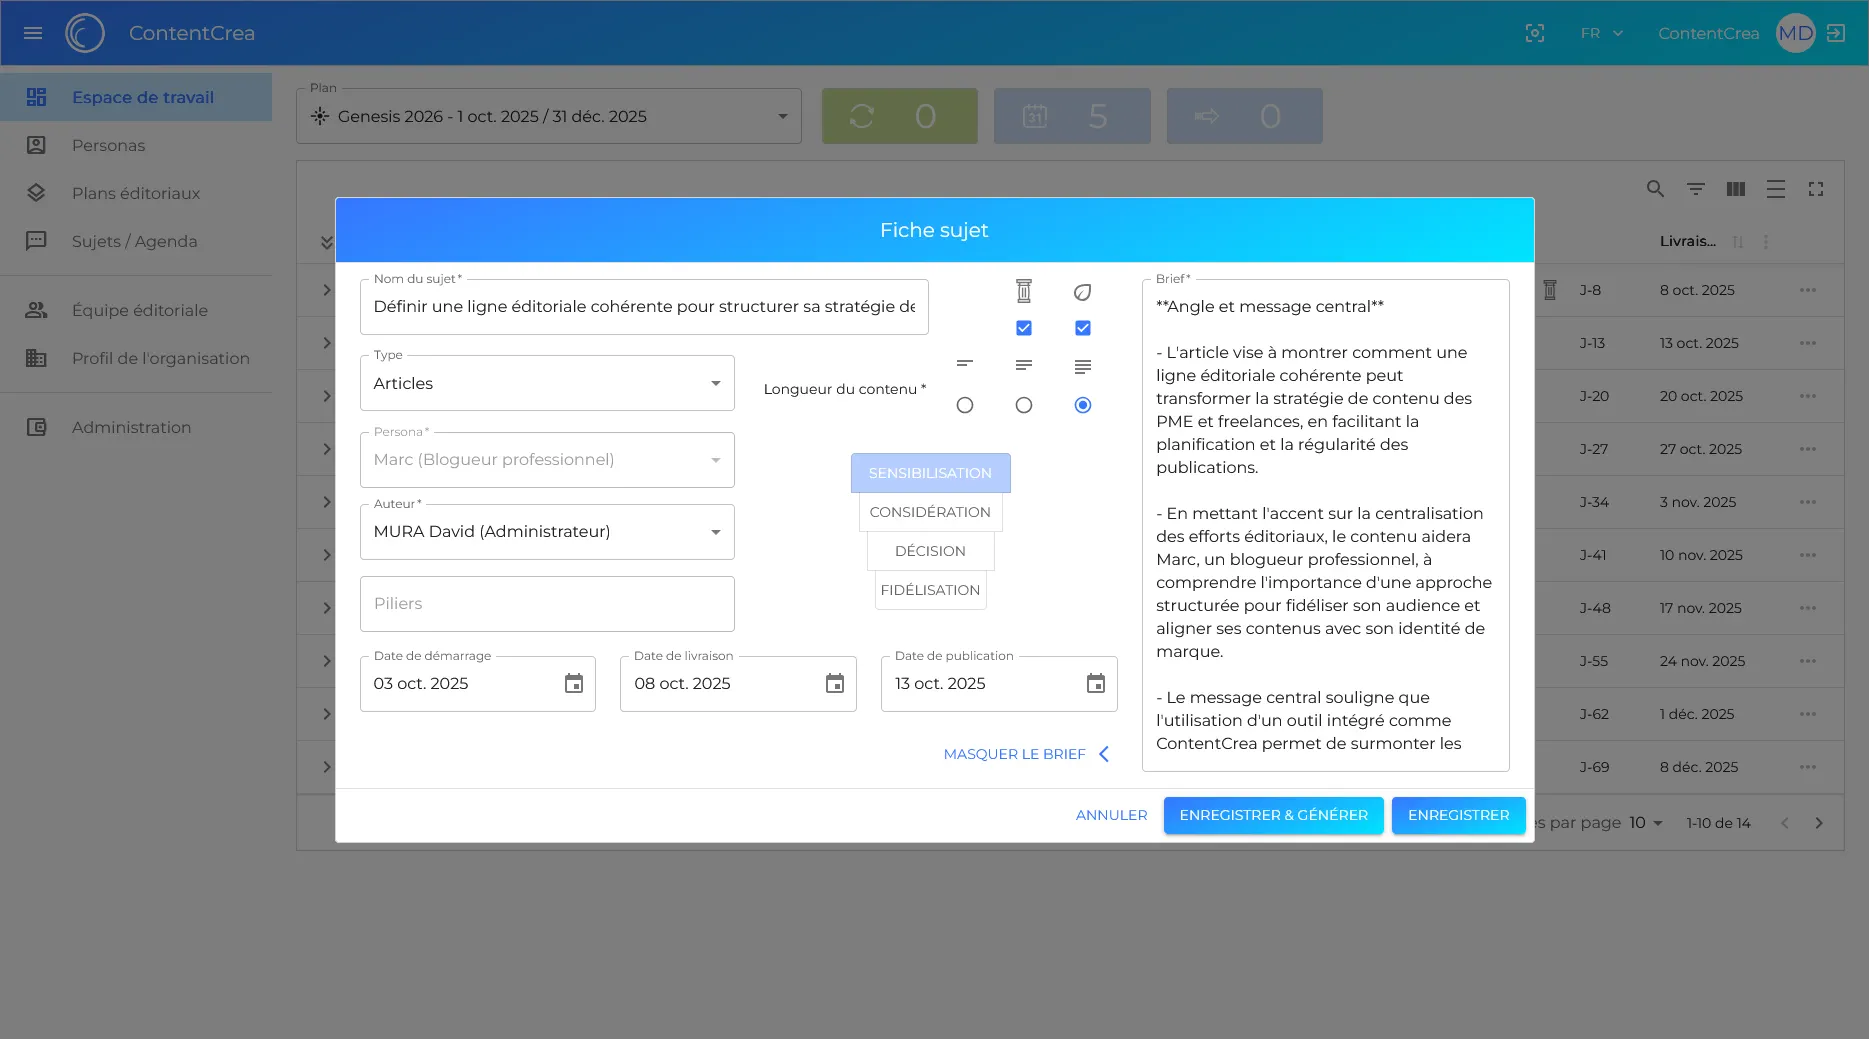The image size is (1869, 1039).
Task: Select the short content length radio button
Action: 964,405
